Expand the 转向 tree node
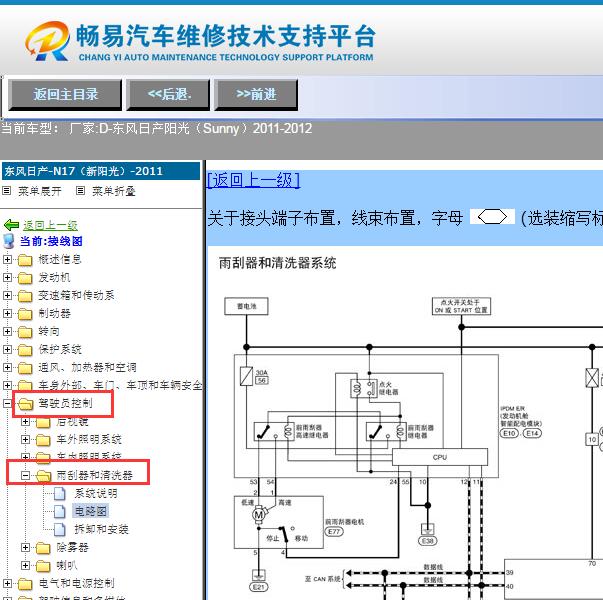 coord(7,332)
